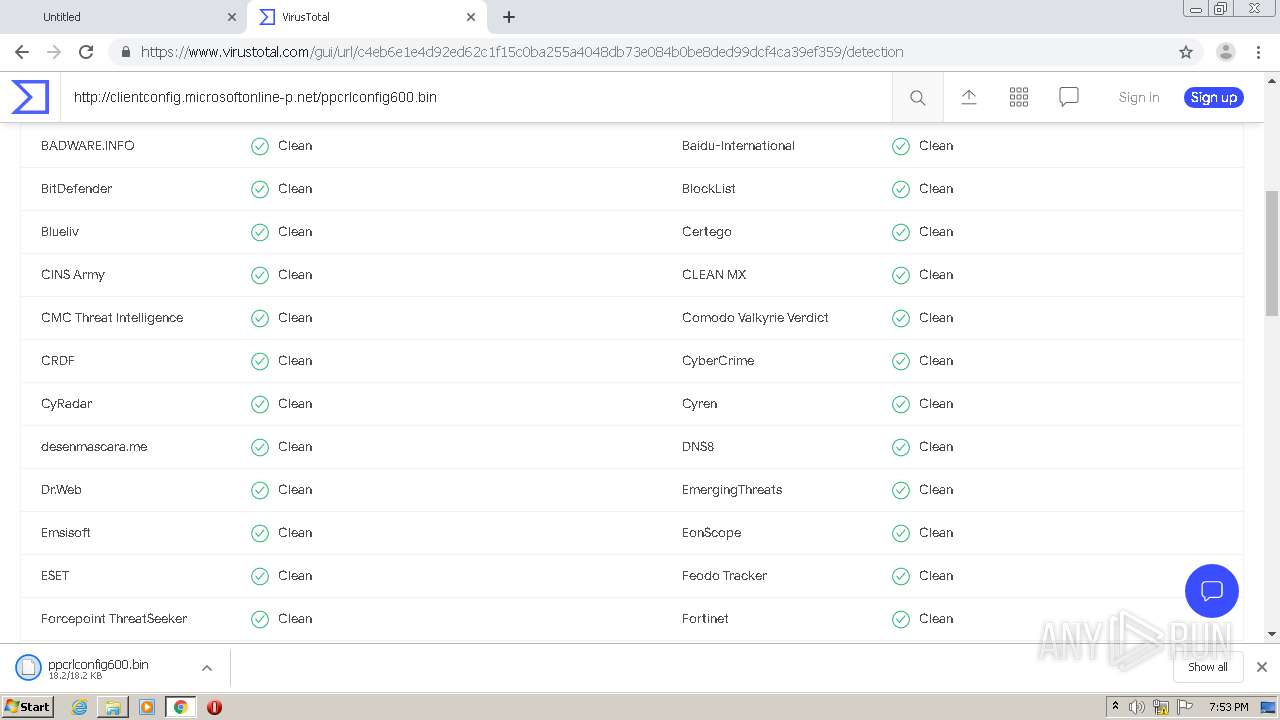Viewport: 1280px width, 720px height.
Task: Select the Cyren engine label
Action: coord(700,404)
